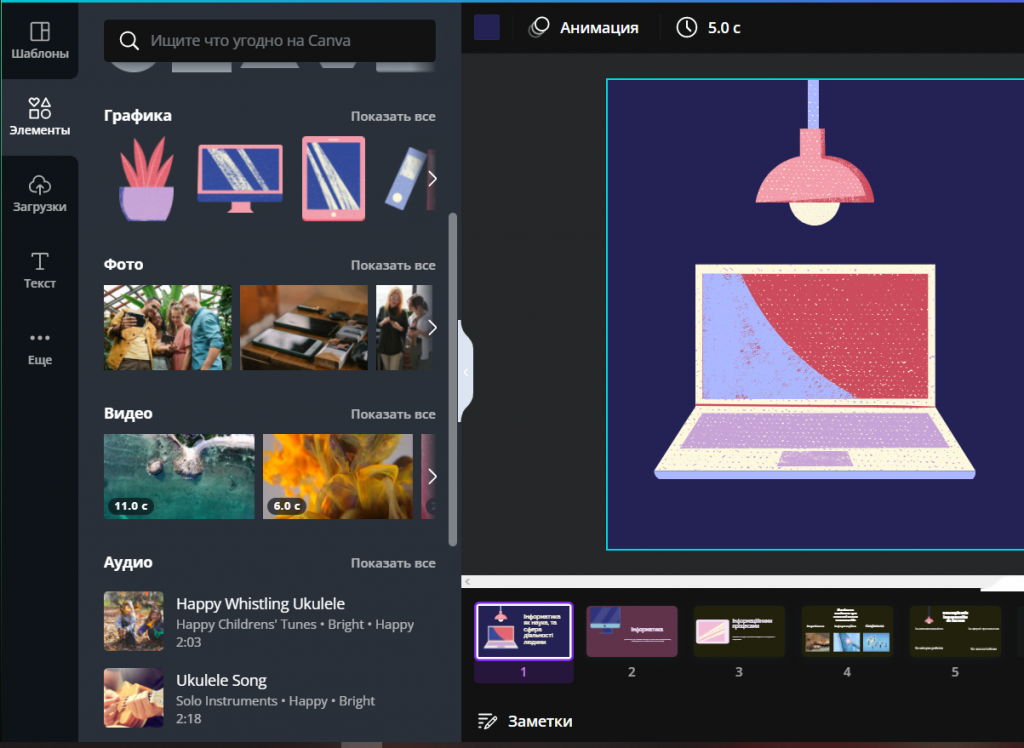
Task: Click the Анимация animation button
Action: point(584,28)
